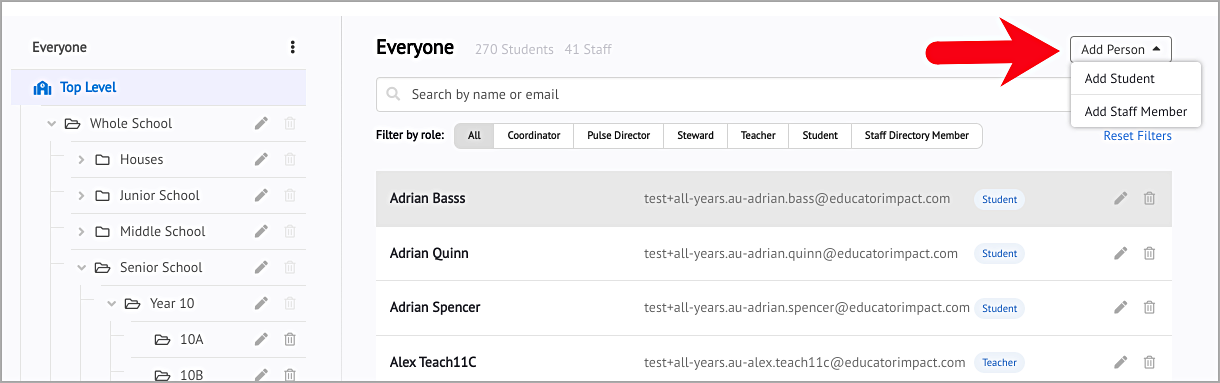This screenshot has height=383, width=1220.
Task: Click the search magnifier icon
Action: tap(394, 94)
